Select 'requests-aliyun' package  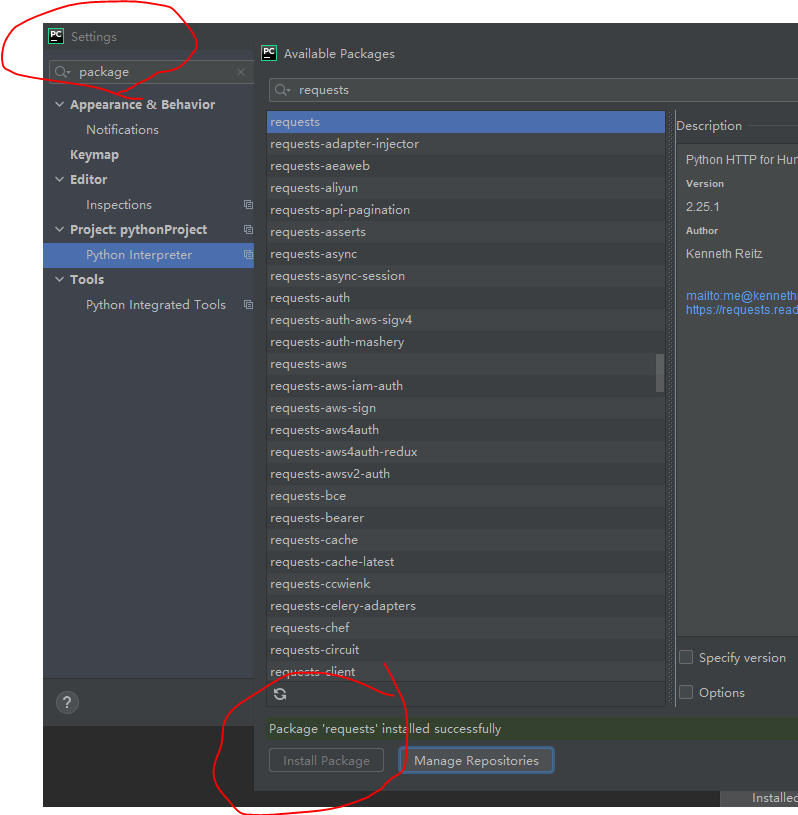point(466,188)
